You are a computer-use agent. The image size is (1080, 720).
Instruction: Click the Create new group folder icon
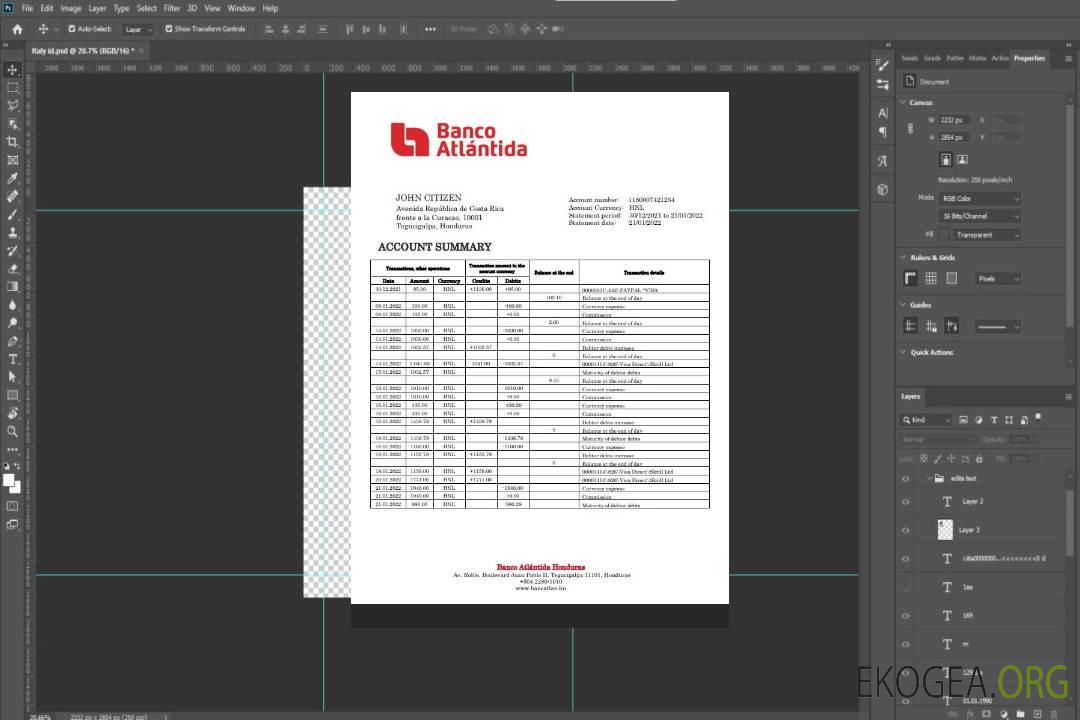[1020, 714]
